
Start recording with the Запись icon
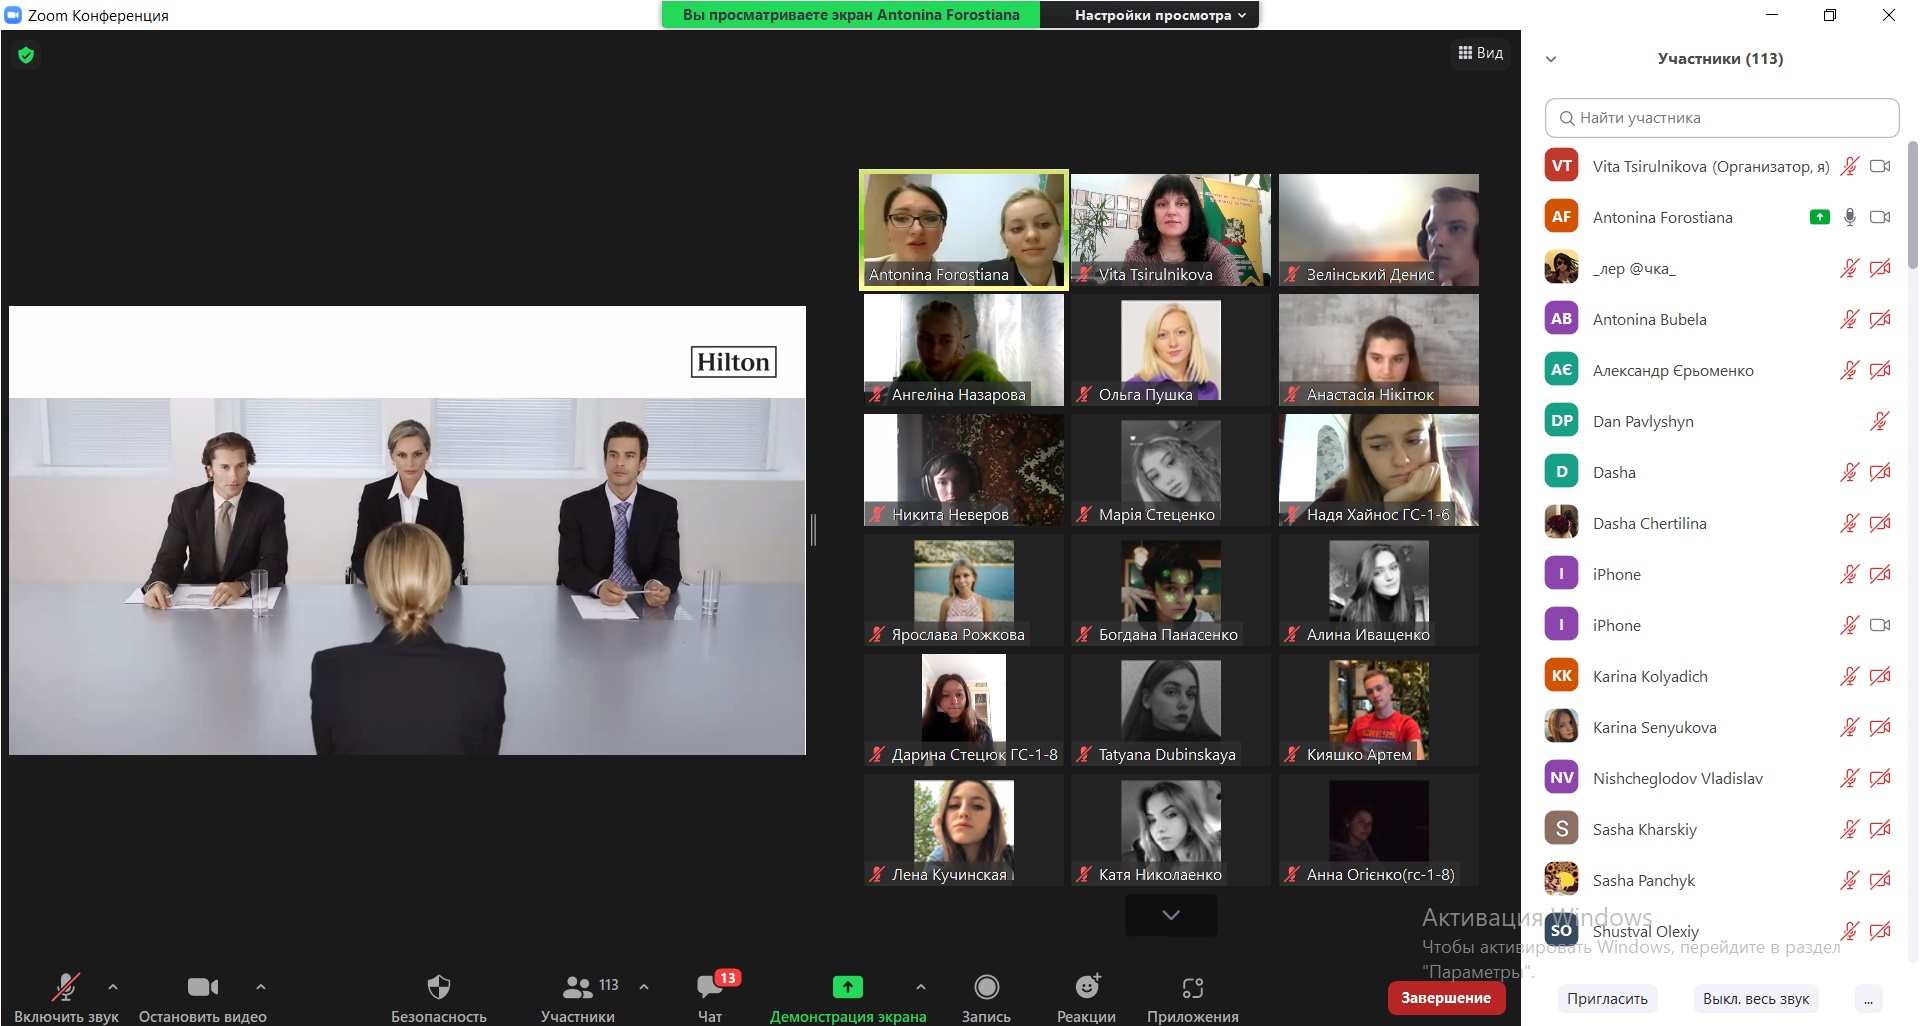(x=986, y=987)
